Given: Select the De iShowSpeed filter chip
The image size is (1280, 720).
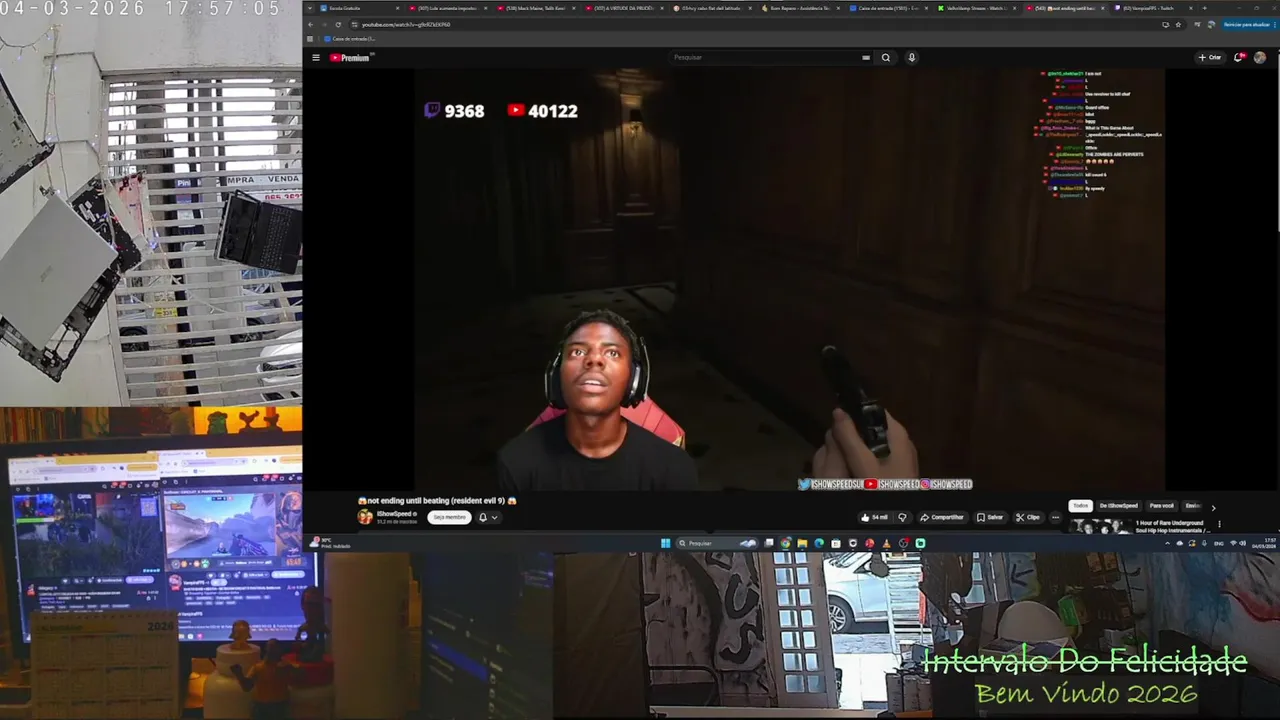Looking at the screenshot, I should pyautogui.click(x=1118, y=506).
